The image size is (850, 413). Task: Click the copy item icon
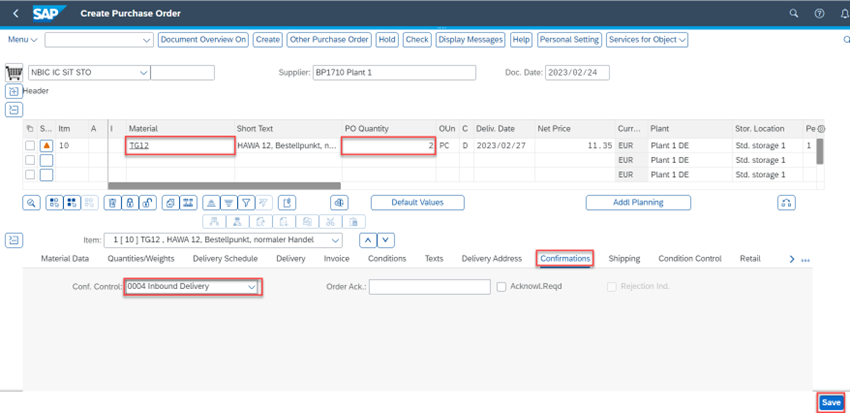point(171,203)
